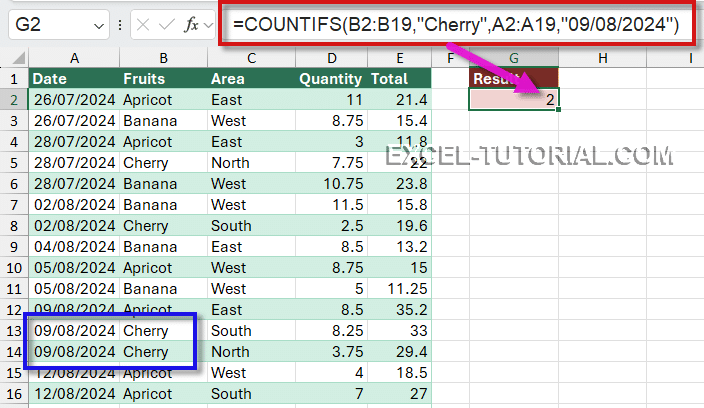
Task: Click the Area header cell
Action: [x=251, y=79]
